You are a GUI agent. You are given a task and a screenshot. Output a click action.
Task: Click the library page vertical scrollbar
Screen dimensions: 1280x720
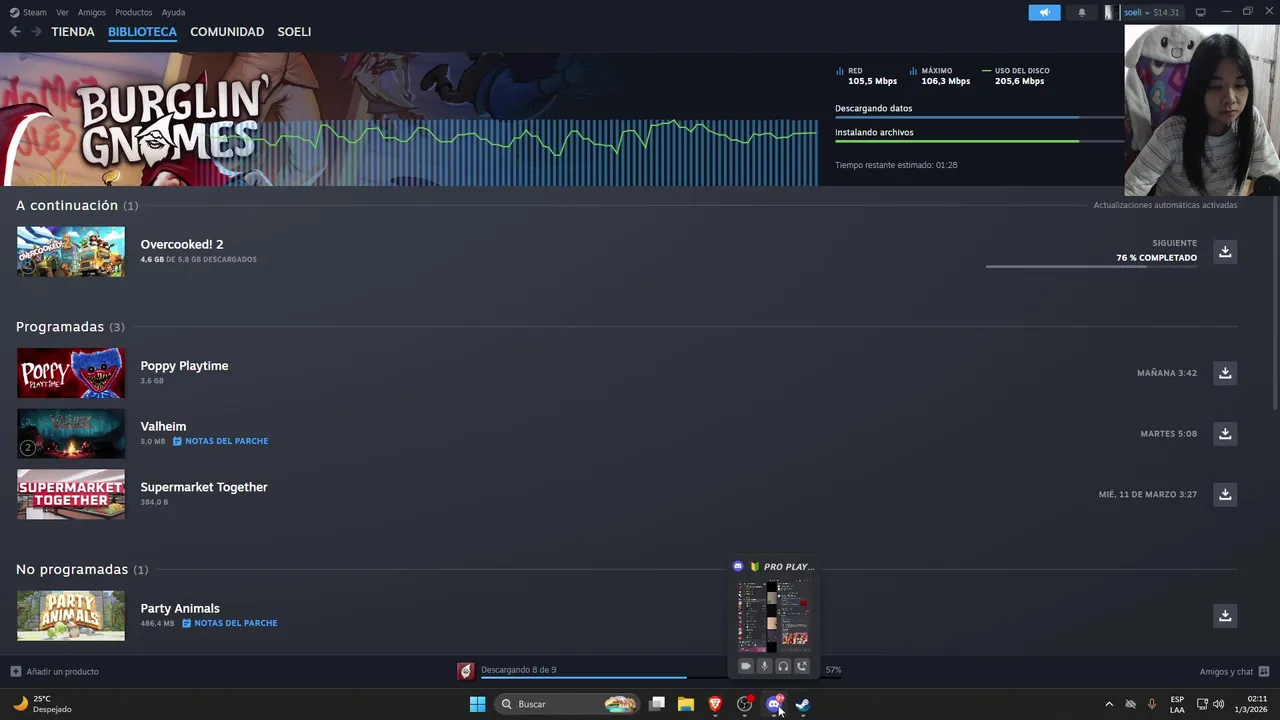click(1275, 301)
